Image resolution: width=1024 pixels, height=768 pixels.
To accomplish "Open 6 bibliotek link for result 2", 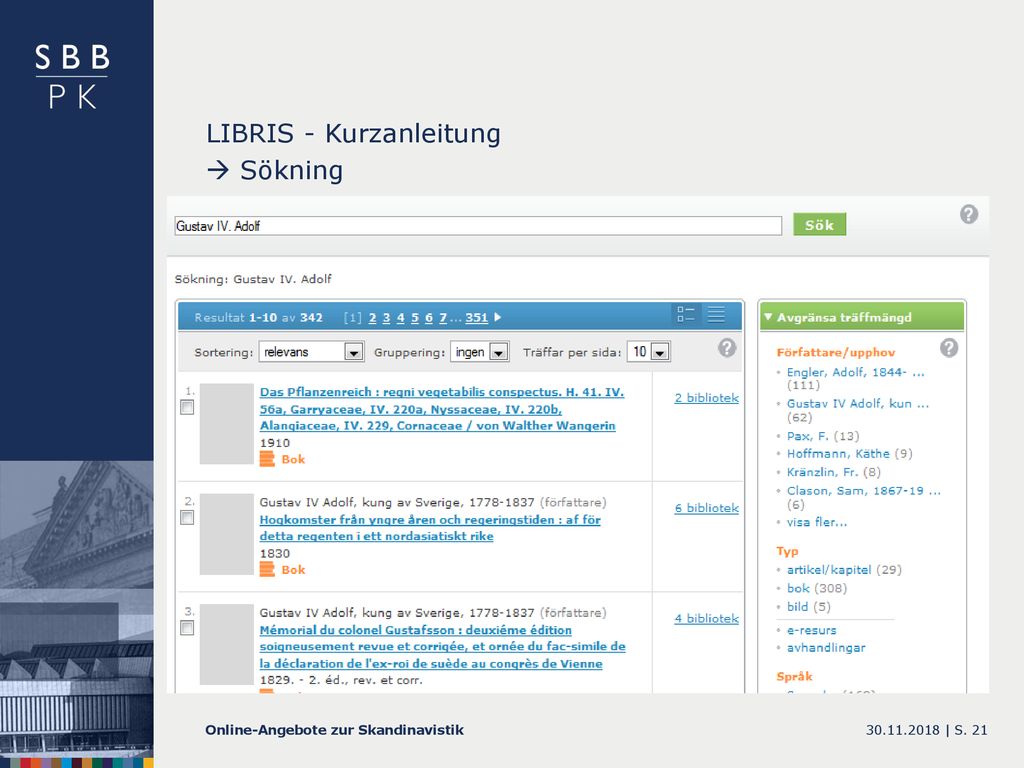I will pos(707,508).
